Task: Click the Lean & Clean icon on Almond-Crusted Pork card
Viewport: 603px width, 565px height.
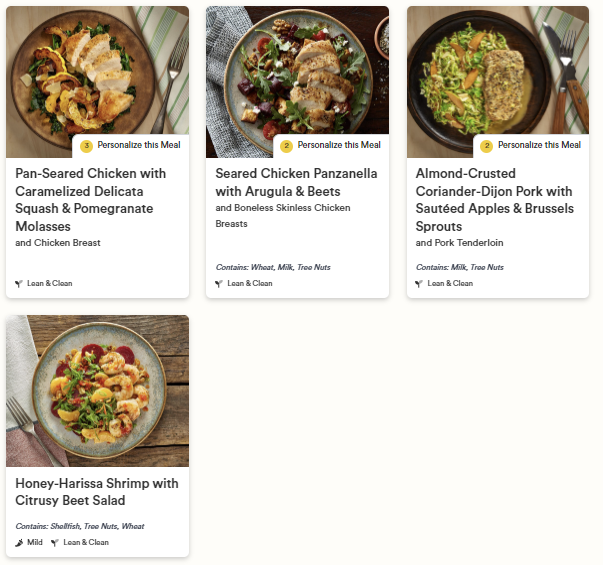Action: pyautogui.click(x=420, y=284)
